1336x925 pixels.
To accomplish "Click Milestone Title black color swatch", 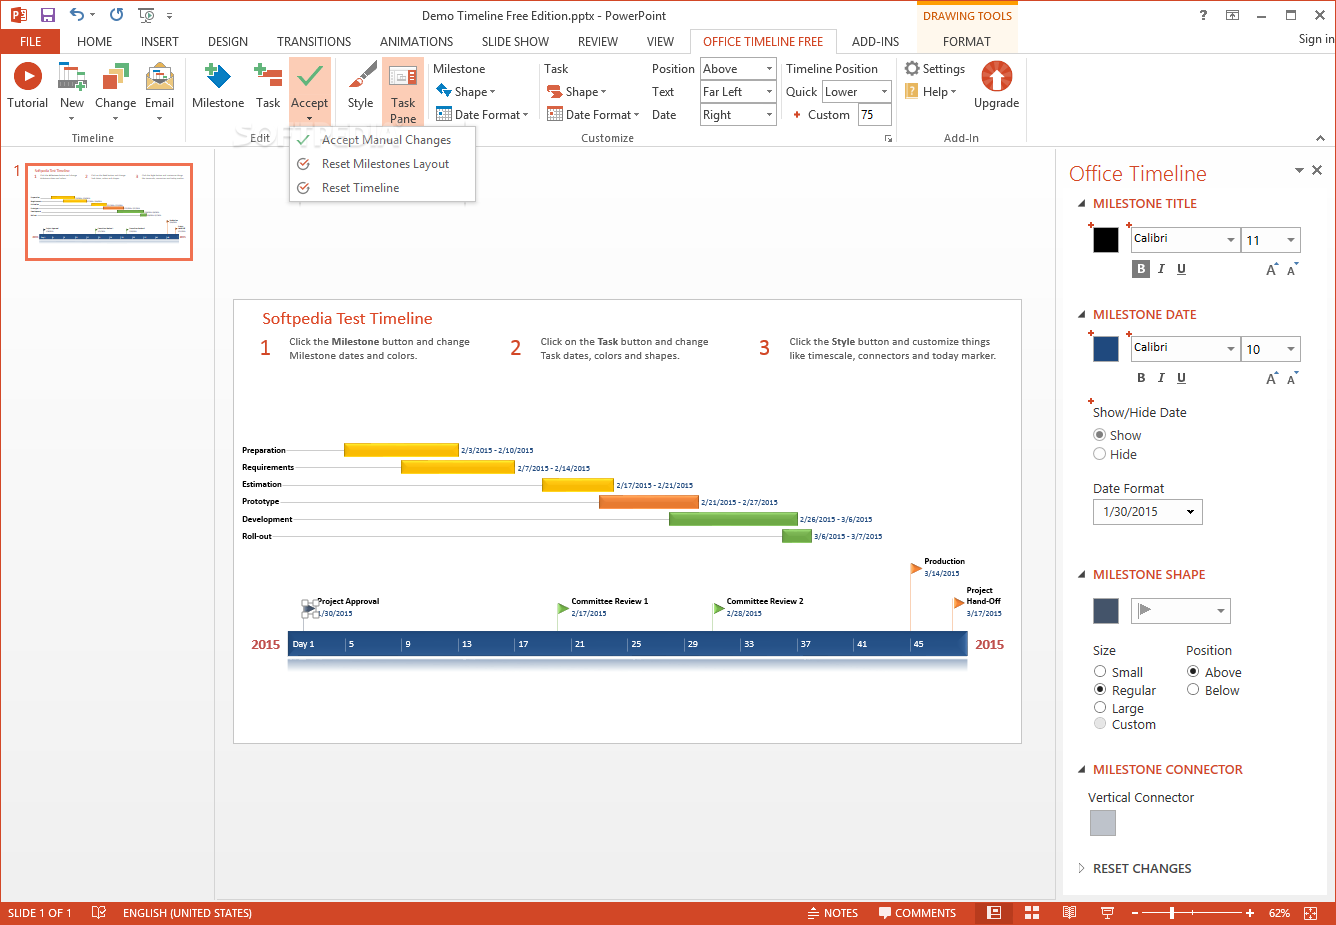I will [1106, 240].
